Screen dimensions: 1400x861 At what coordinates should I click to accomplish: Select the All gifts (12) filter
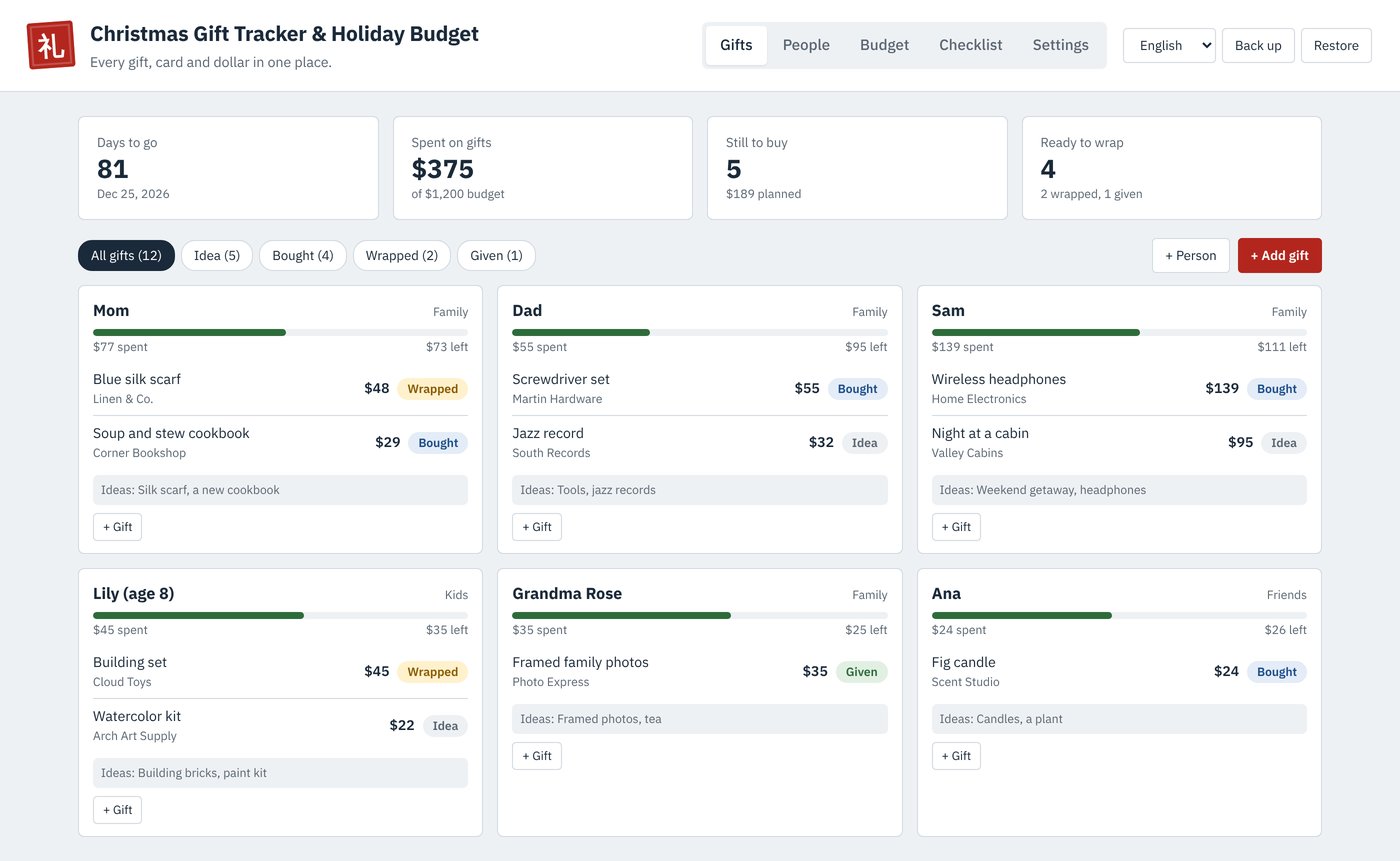point(126,255)
